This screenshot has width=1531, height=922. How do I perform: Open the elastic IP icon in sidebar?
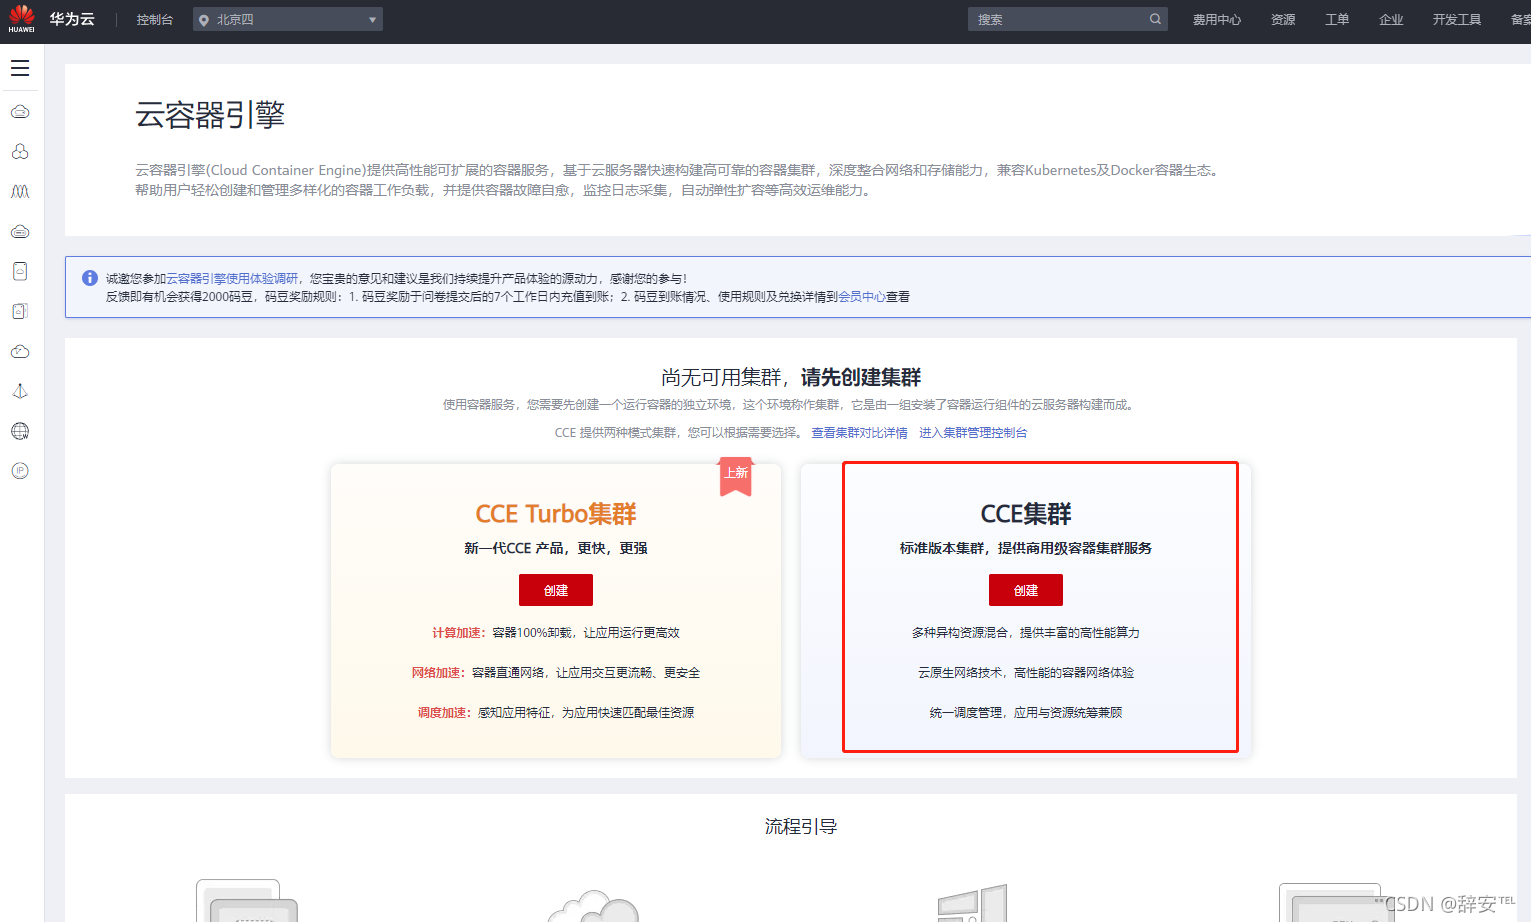(20, 471)
